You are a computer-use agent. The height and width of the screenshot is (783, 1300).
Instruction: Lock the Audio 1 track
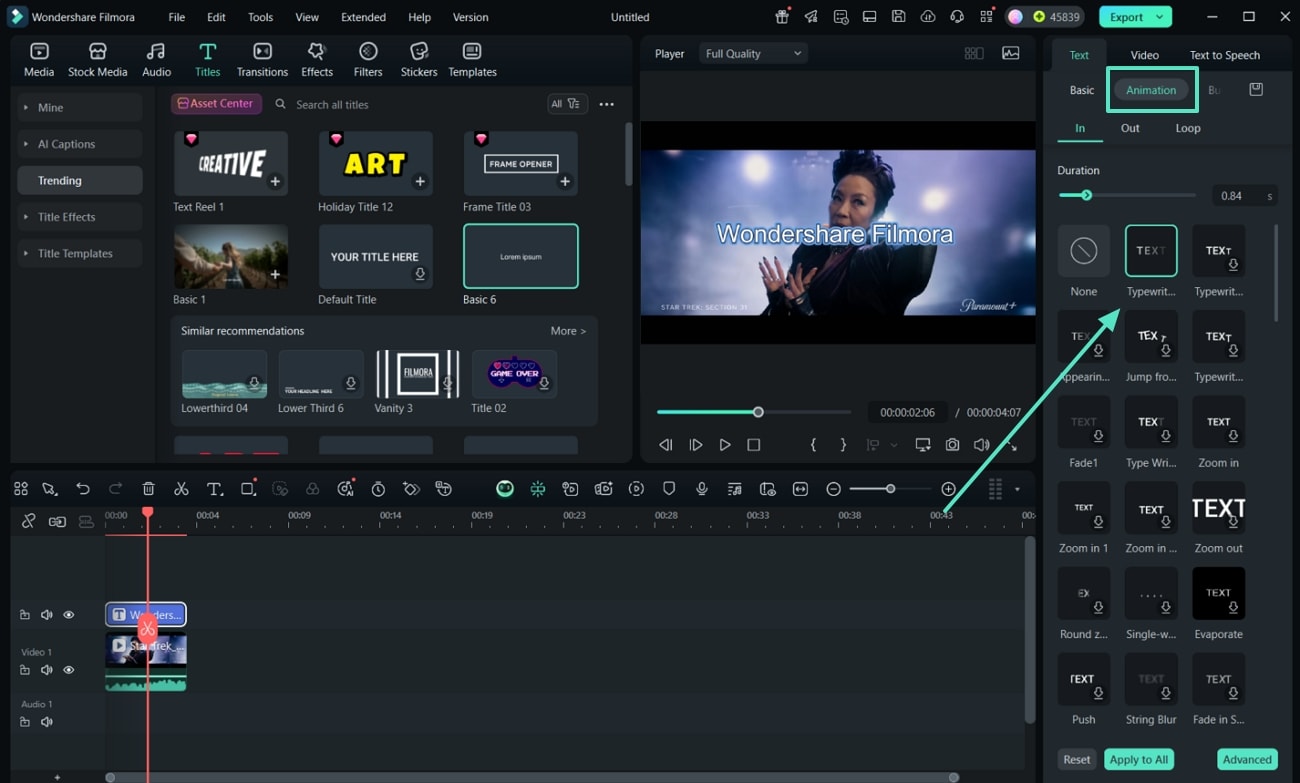[25, 722]
